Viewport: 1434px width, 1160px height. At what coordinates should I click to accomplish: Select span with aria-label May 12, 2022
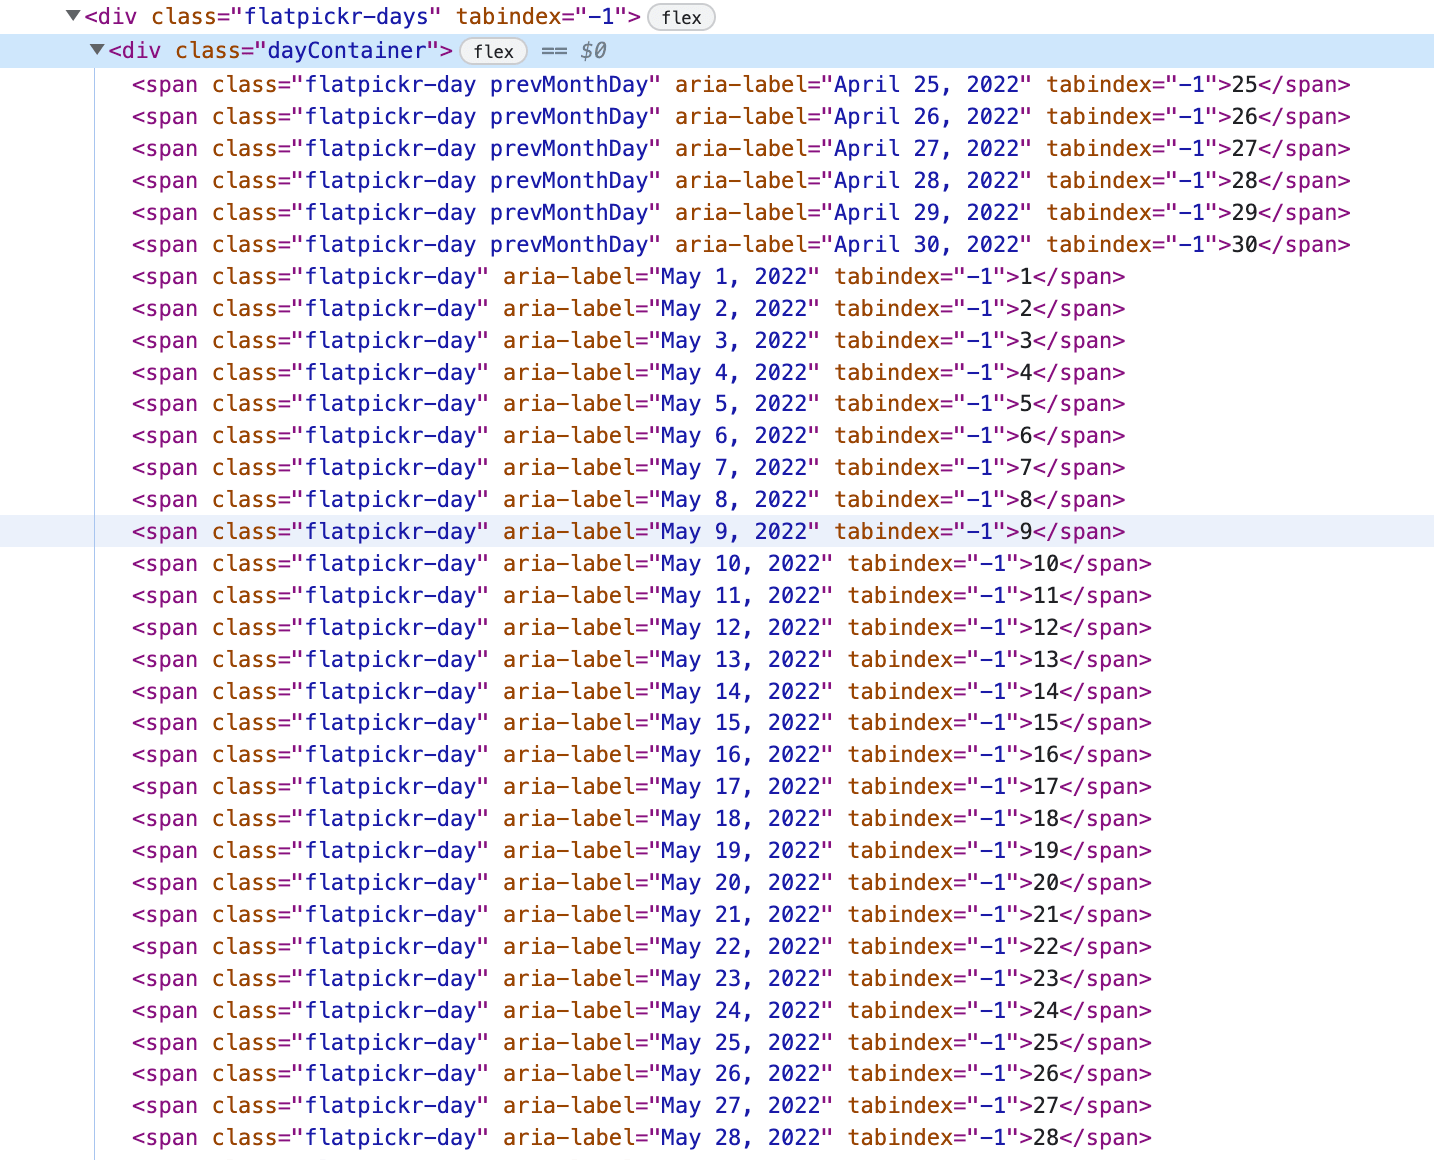point(641,628)
